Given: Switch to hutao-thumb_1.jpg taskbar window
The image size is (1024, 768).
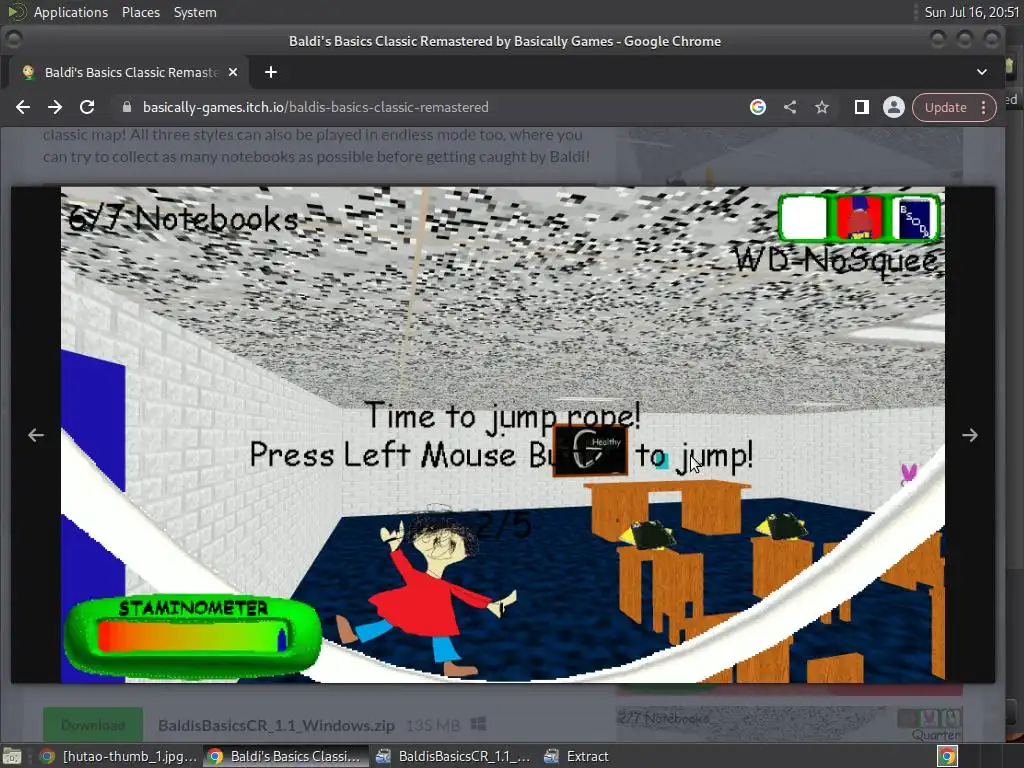Looking at the screenshot, I should click(x=118, y=756).
